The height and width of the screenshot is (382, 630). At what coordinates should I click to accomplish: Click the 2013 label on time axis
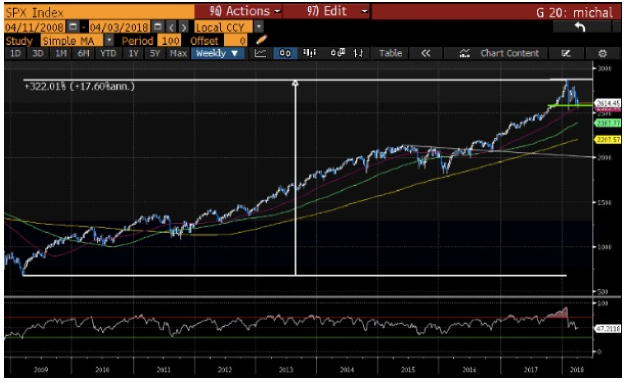pos(286,369)
